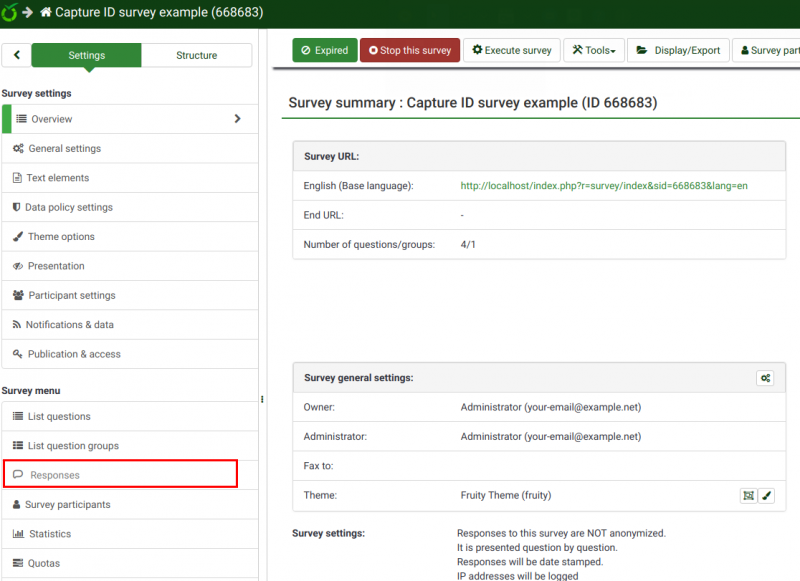Click the LimeSurvey logo icon
This screenshot has height=581, width=800.
[x=10, y=12]
